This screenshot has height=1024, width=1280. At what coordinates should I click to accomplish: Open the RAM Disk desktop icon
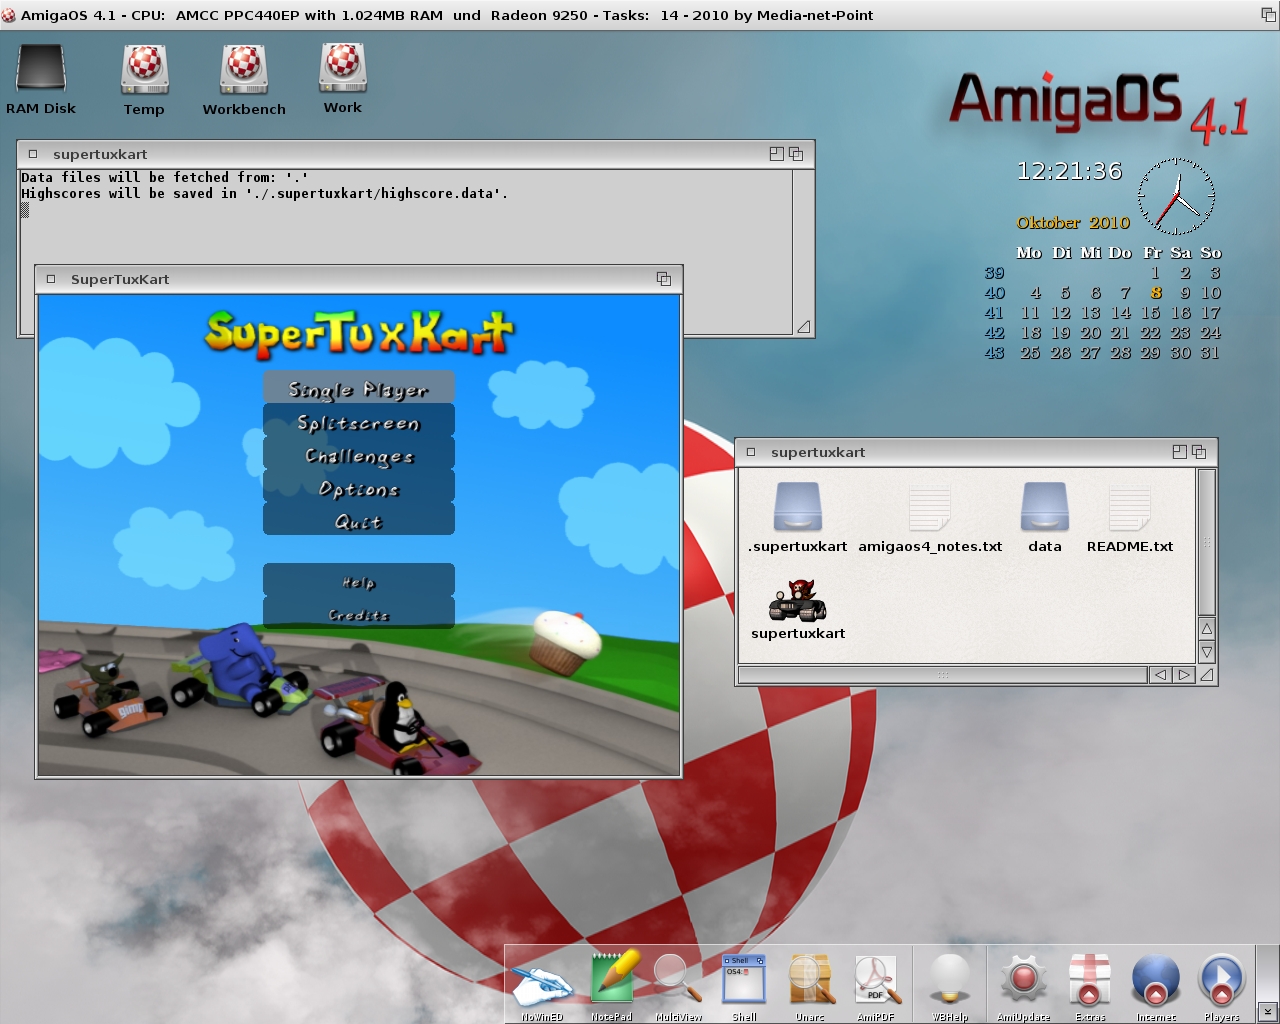coord(41,80)
